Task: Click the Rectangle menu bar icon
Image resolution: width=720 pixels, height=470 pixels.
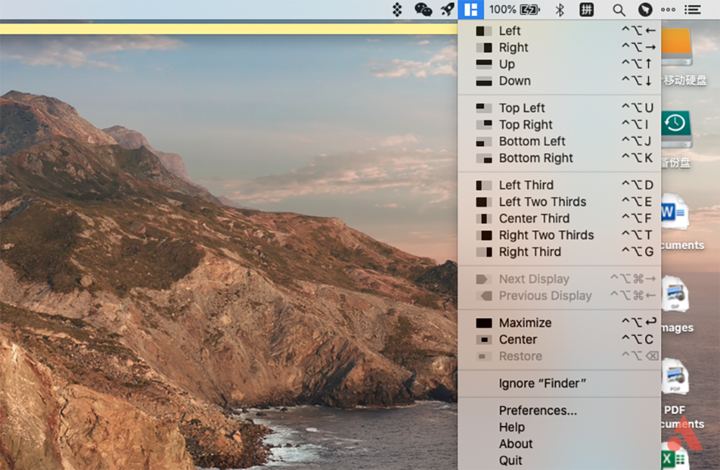Action: pos(472,9)
